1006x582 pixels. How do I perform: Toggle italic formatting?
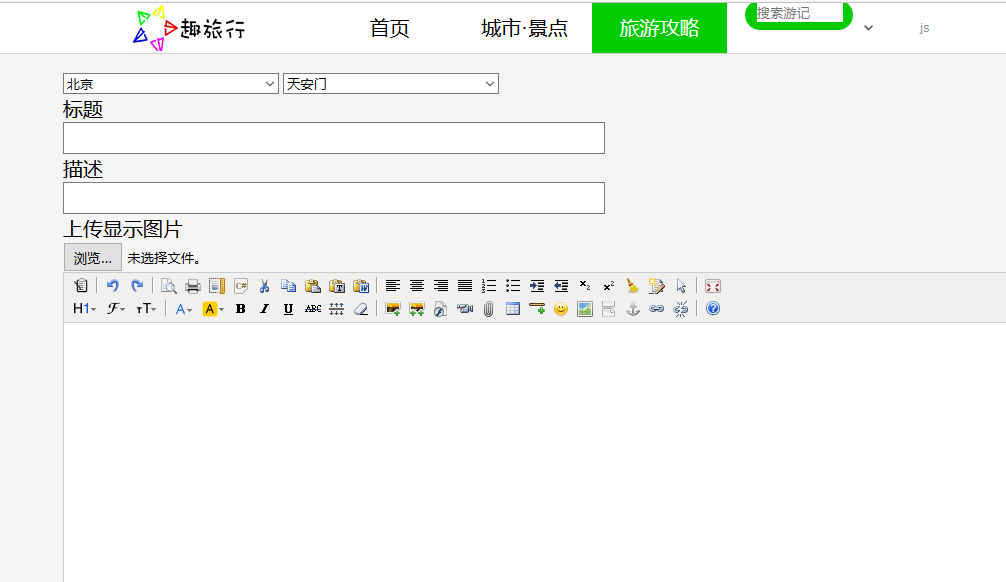click(264, 309)
